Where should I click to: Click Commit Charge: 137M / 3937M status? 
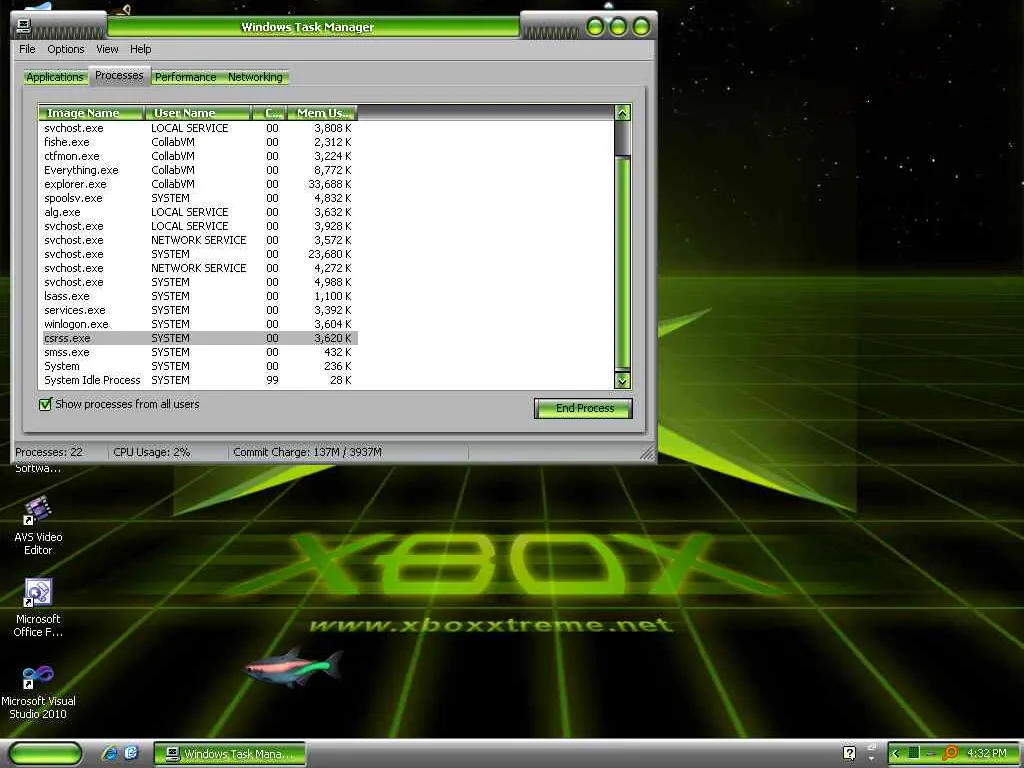tap(308, 452)
